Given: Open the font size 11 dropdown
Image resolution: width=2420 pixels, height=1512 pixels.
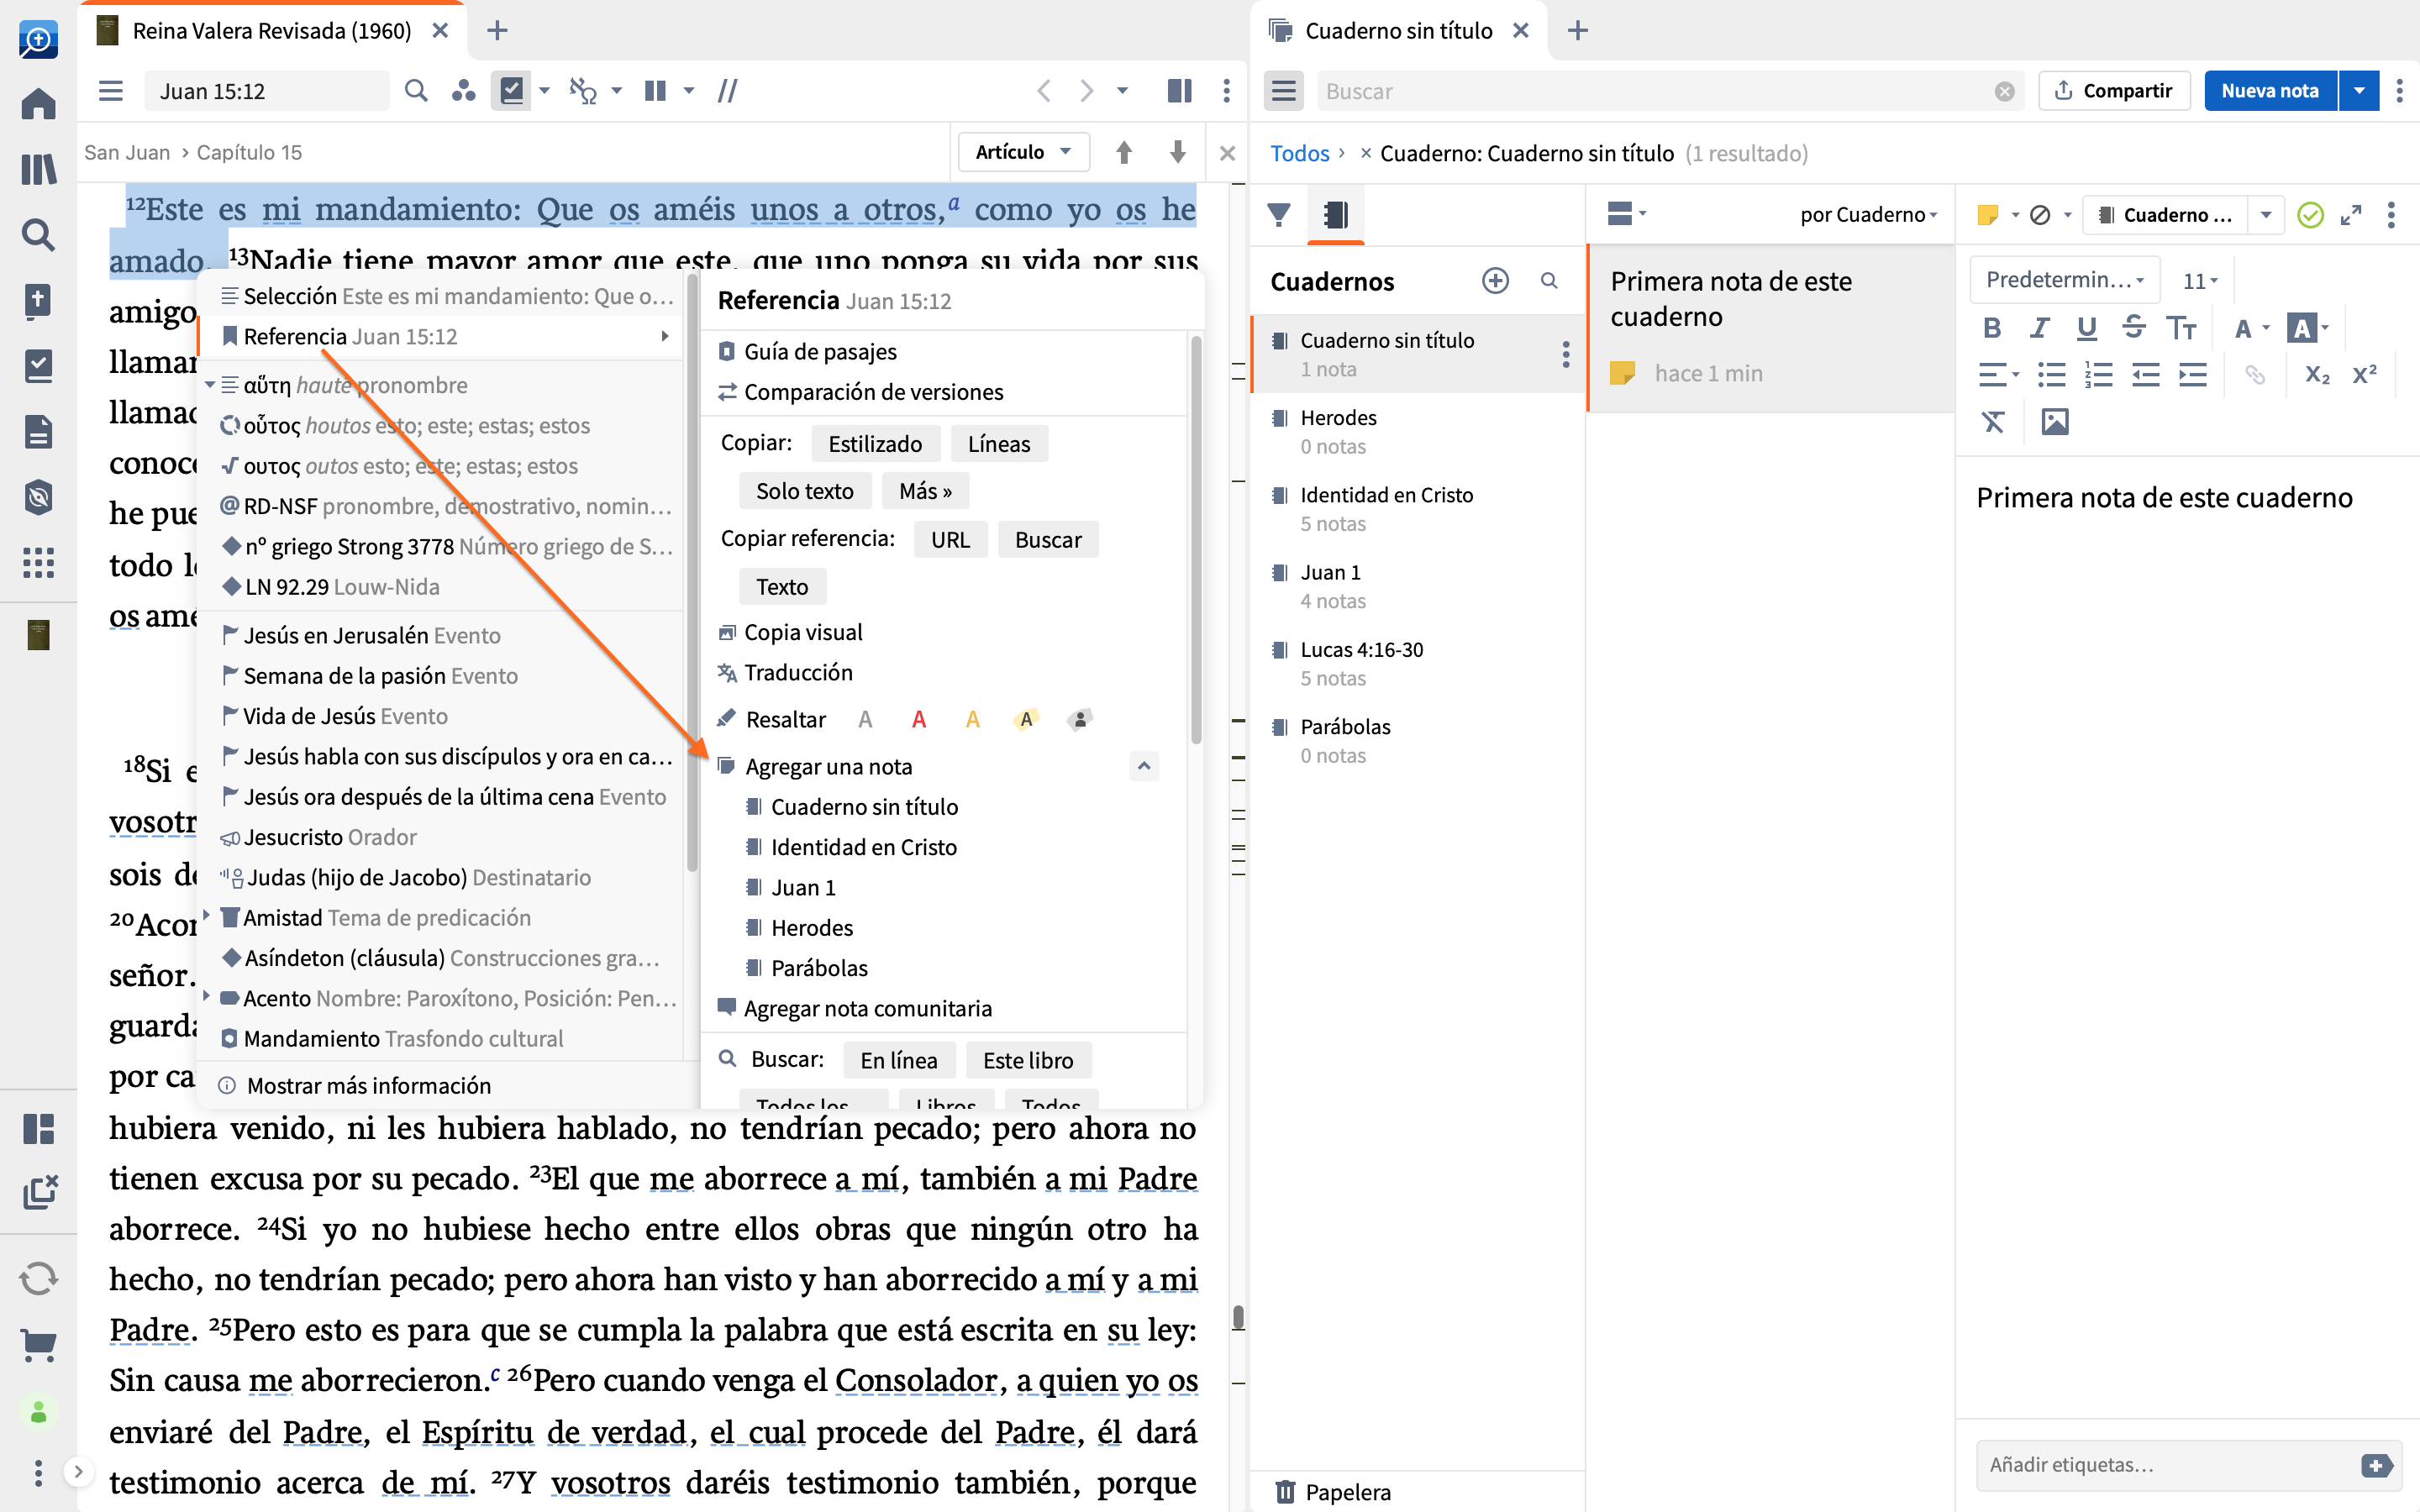Looking at the screenshot, I should tap(2200, 281).
